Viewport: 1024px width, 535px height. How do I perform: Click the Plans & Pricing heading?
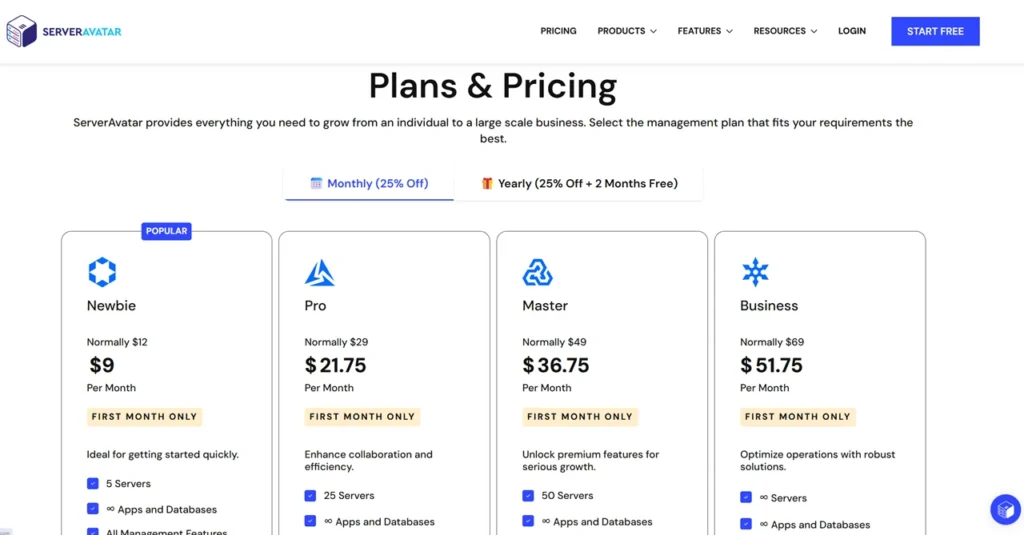click(493, 86)
